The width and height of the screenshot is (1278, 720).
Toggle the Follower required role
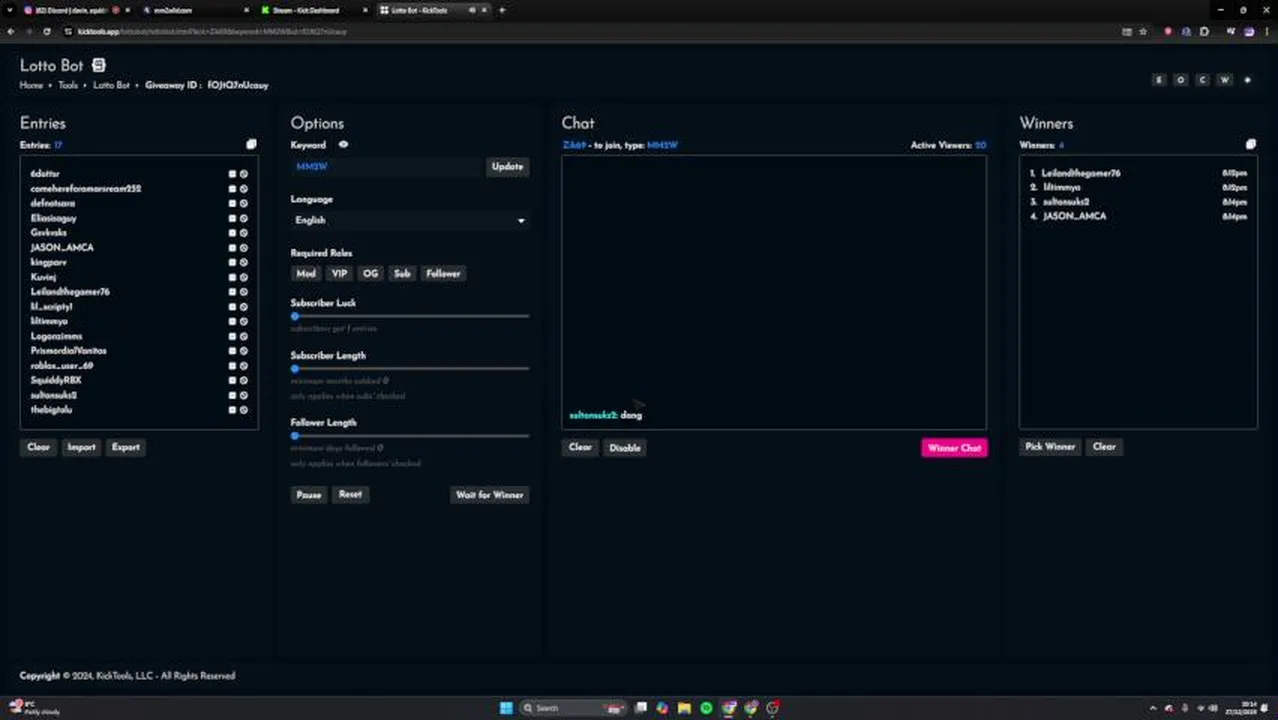[443, 274]
